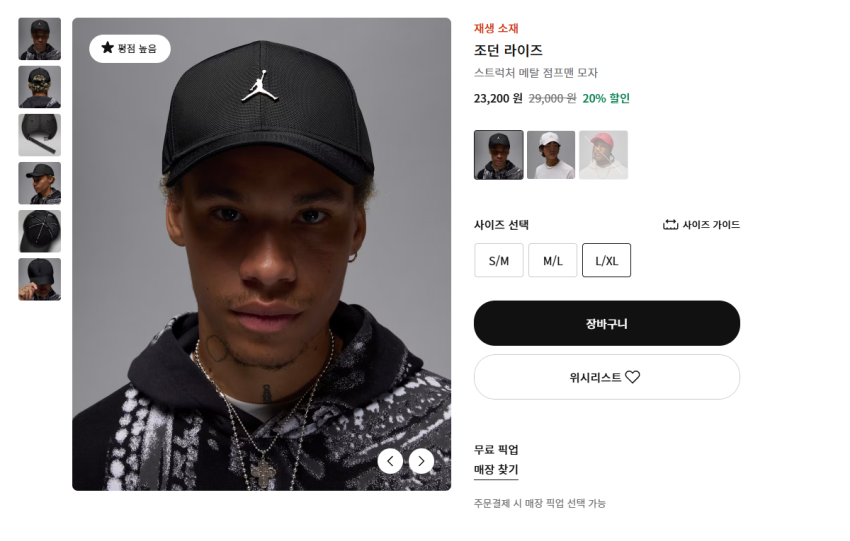Viewport: 850px width, 541px height.
Task: Click the previous image arrow button
Action: [x=390, y=461]
